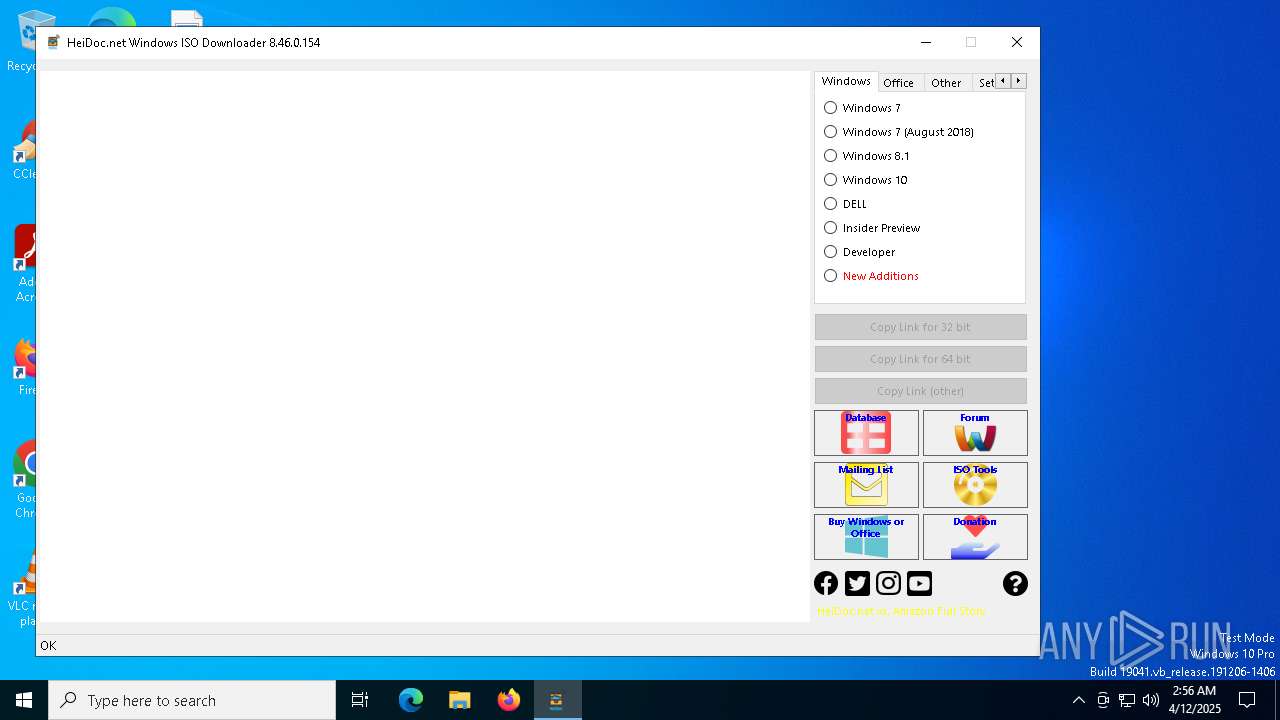Open Task View on the taskbar
This screenshot has width=1280, height=720.
(x=360, y=700)
